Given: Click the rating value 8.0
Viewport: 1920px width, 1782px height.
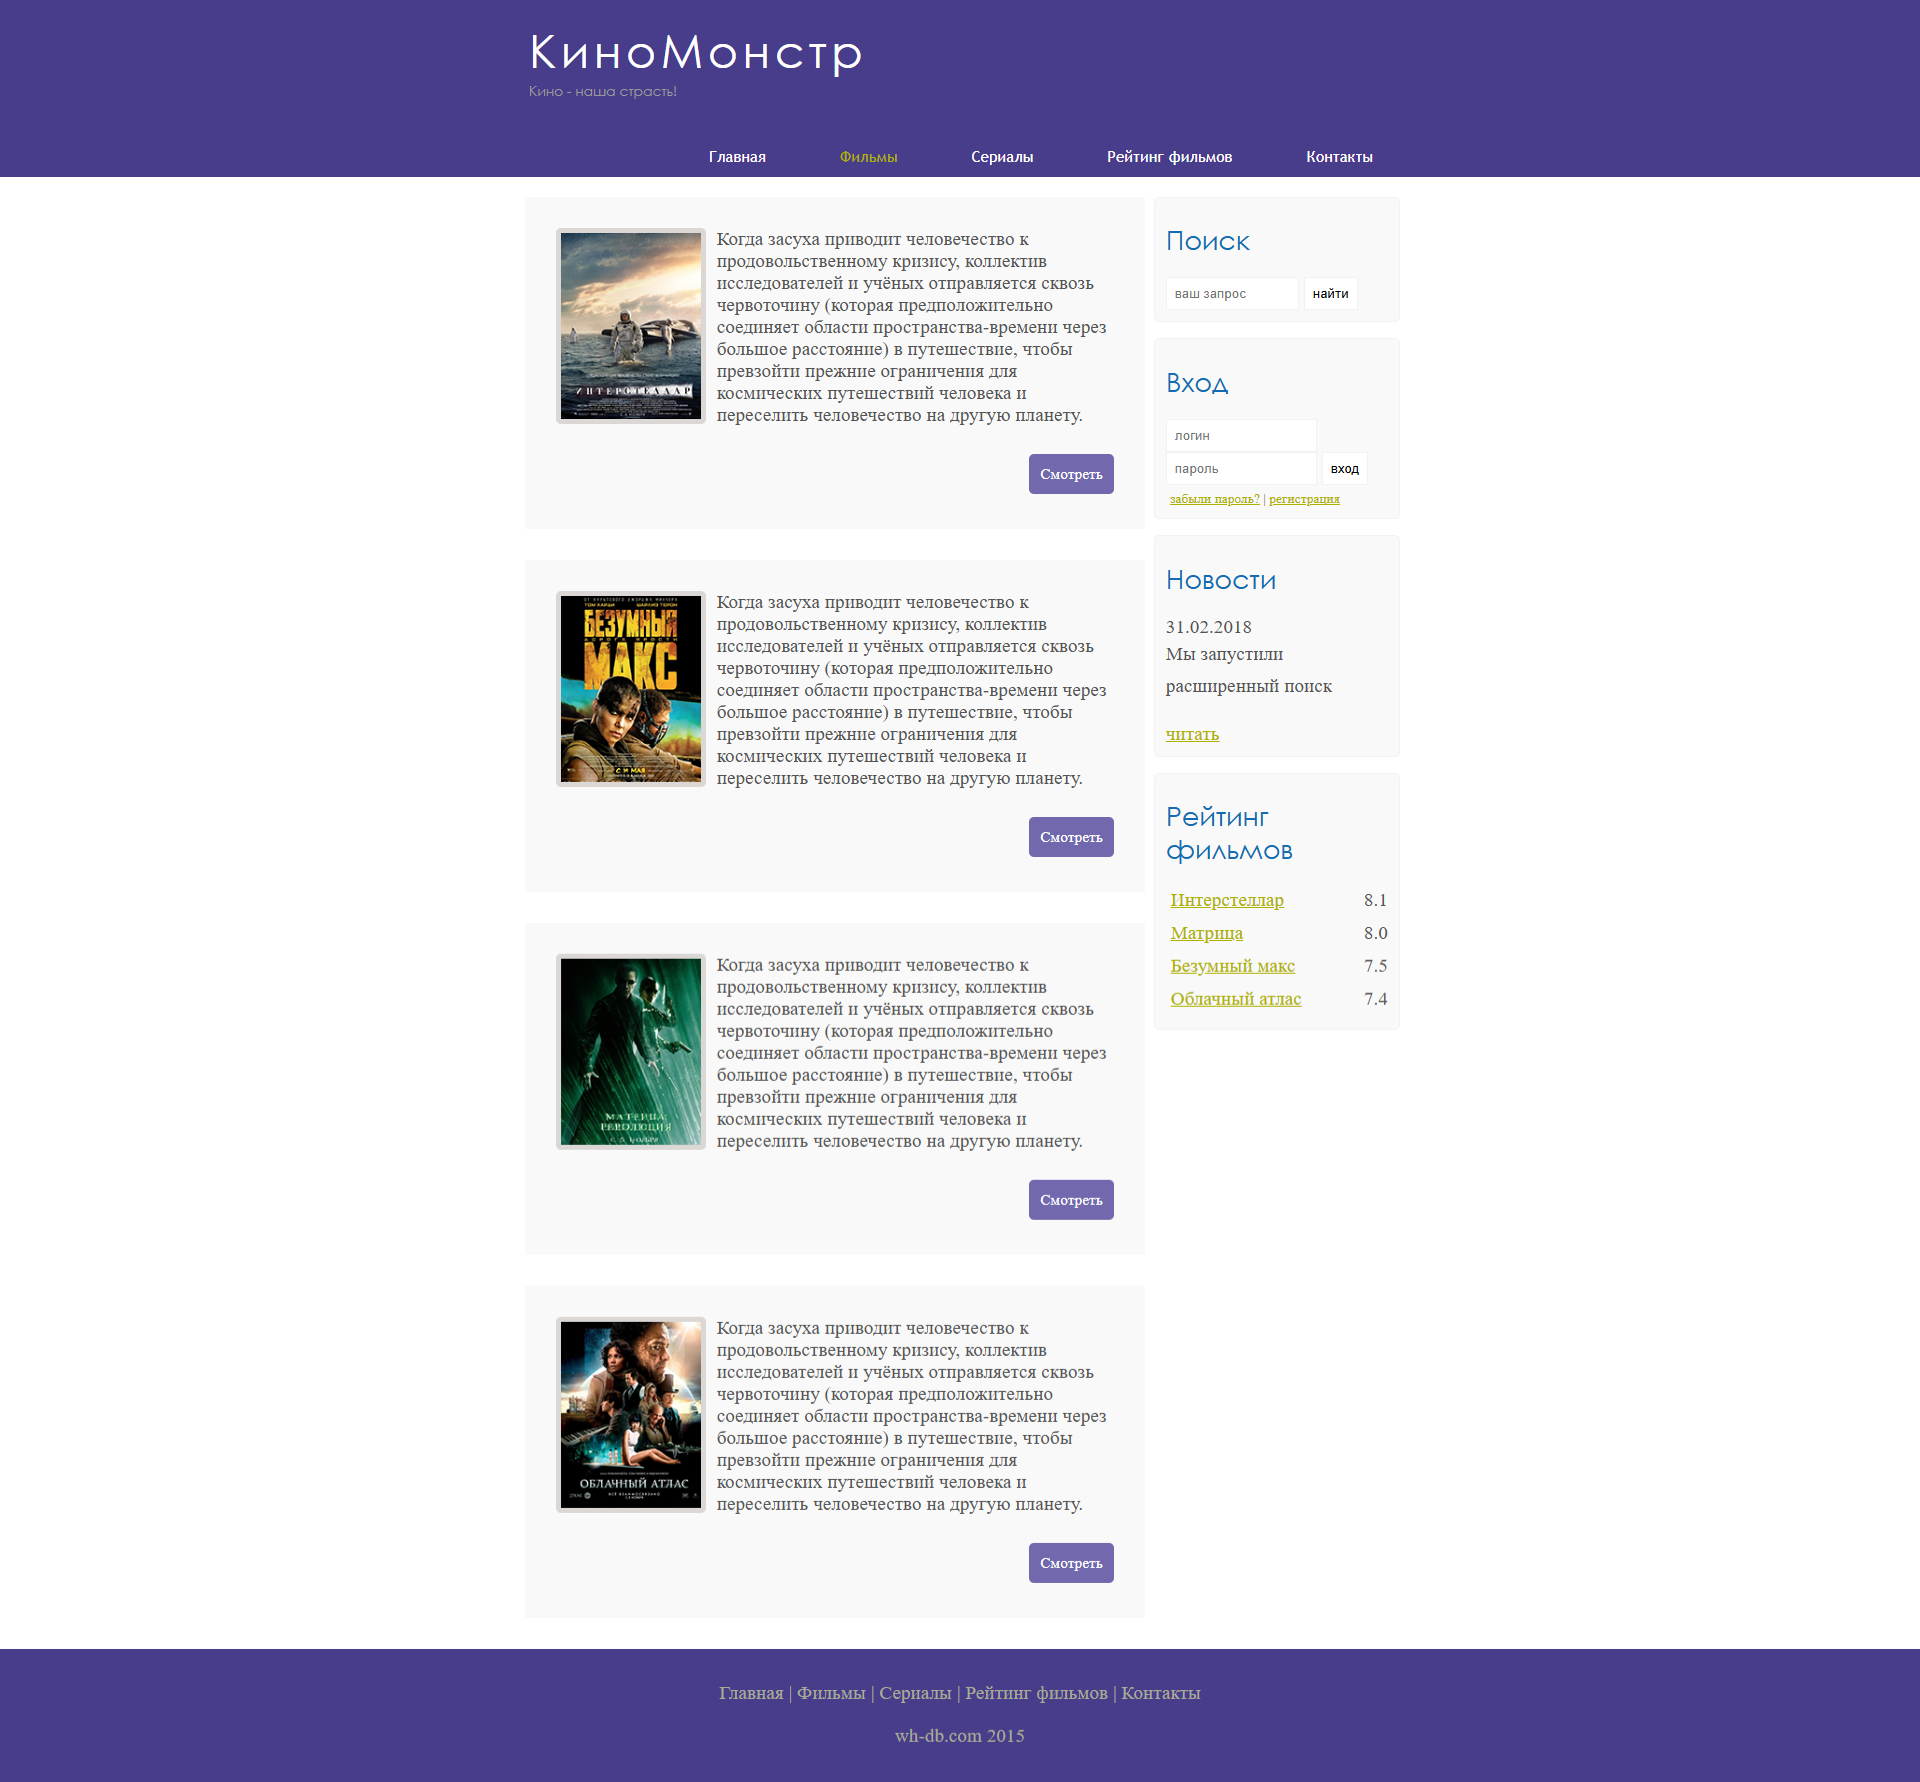Looking at the screenshot, I should [x=1375, y=933].
